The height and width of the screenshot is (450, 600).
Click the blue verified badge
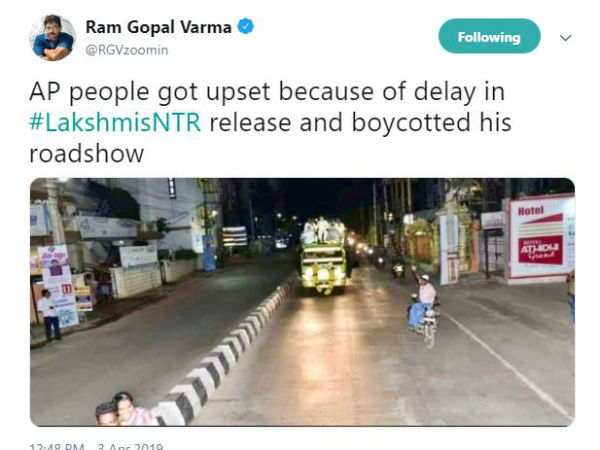(x=246, y=27)
